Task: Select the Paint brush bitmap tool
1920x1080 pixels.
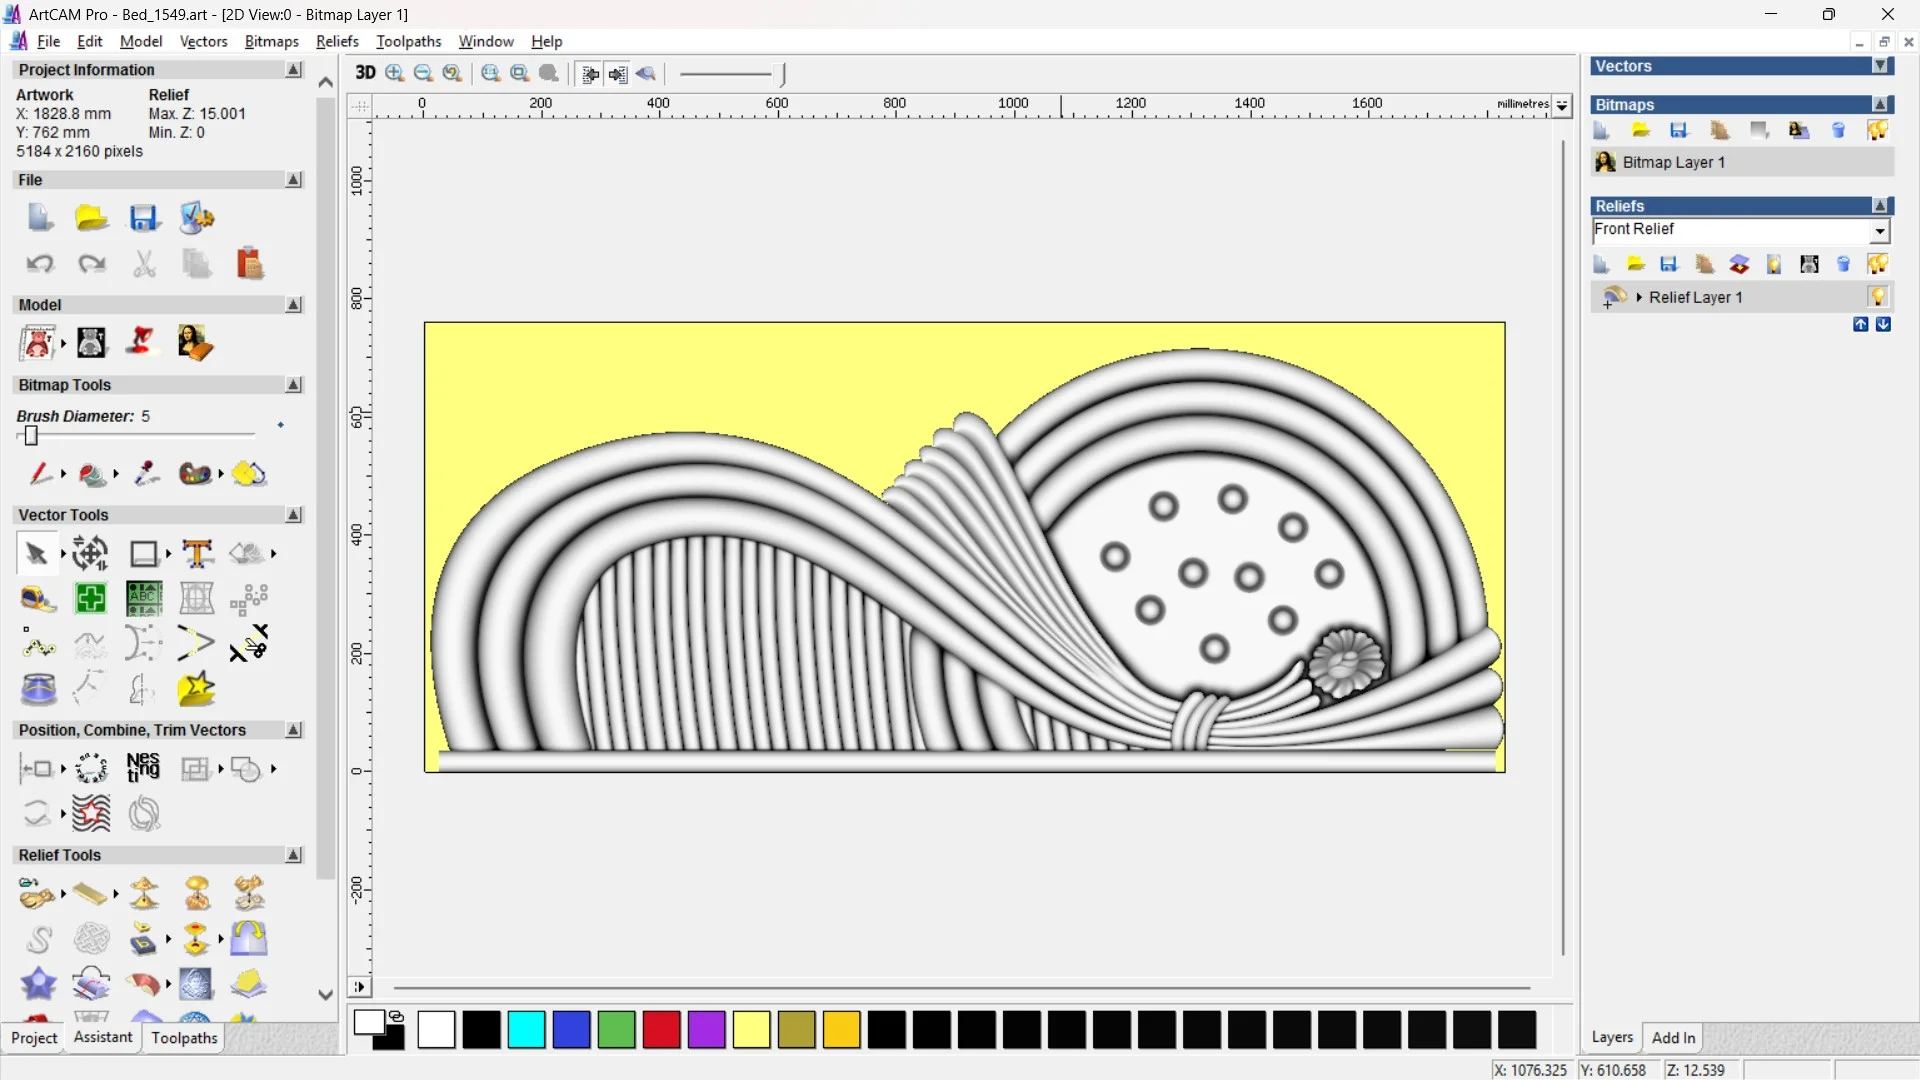Action: click(40, 473)
